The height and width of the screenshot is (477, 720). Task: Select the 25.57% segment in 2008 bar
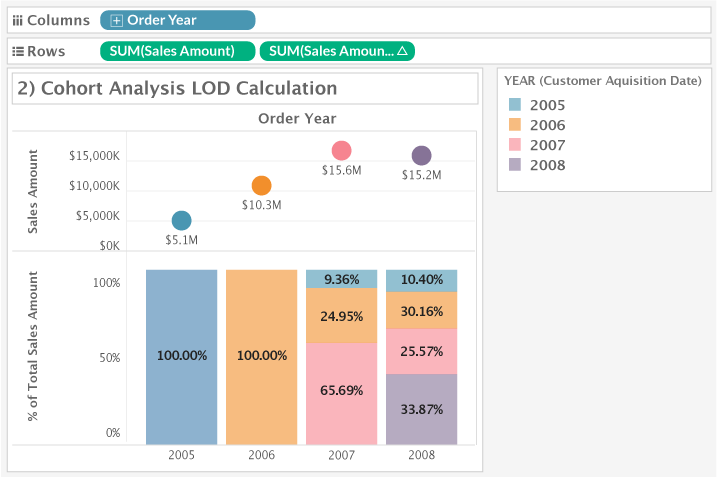click(x=422, y=351)
